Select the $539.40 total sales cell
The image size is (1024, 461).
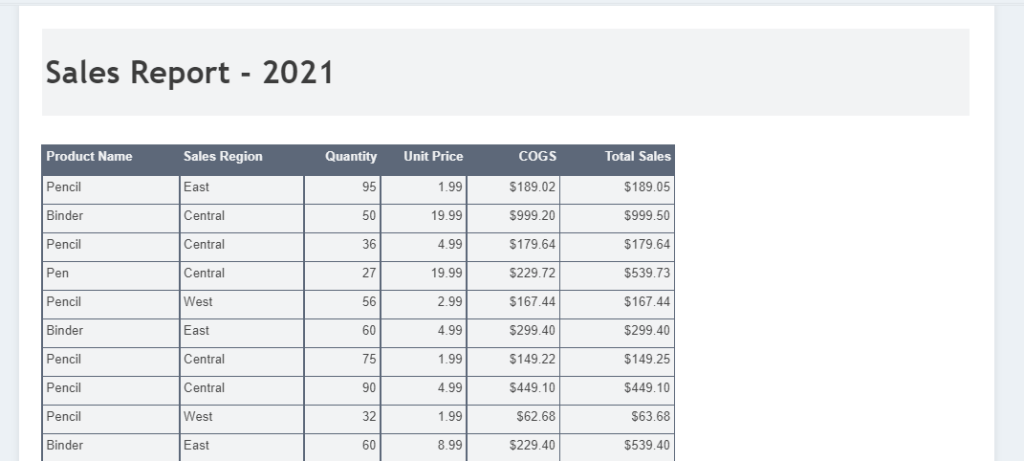click(647, 445)
